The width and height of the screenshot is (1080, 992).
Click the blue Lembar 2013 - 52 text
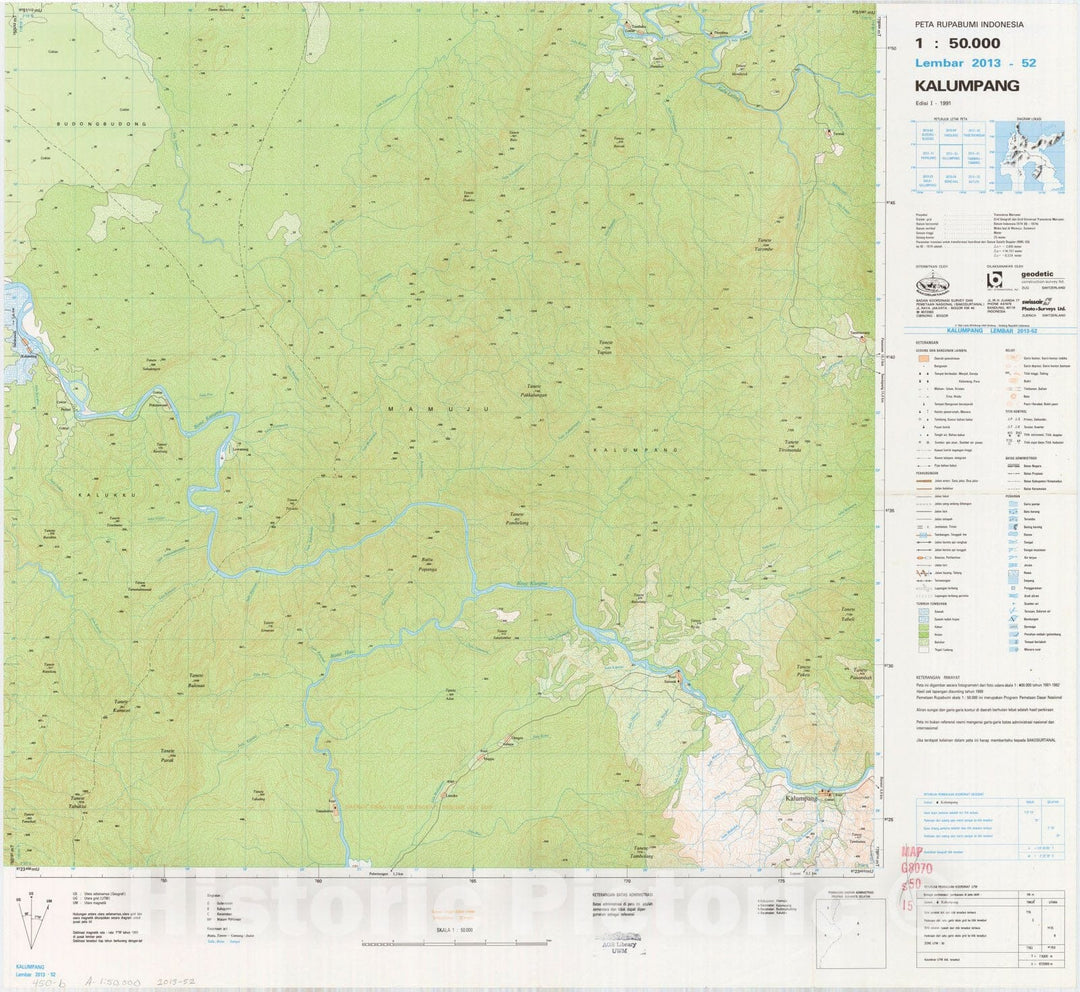pyautogui.click(x=967, y=64)
